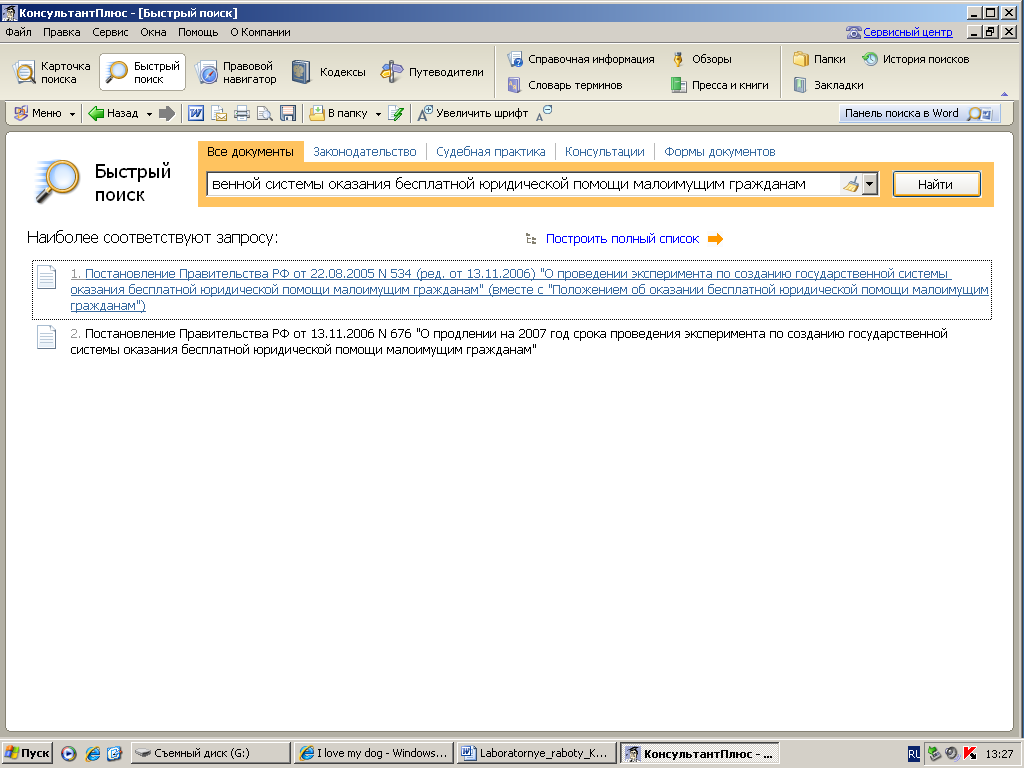The image size is (1024, 768).
Task: Open search query history dropdown
Action: click(x=869, y=184)
